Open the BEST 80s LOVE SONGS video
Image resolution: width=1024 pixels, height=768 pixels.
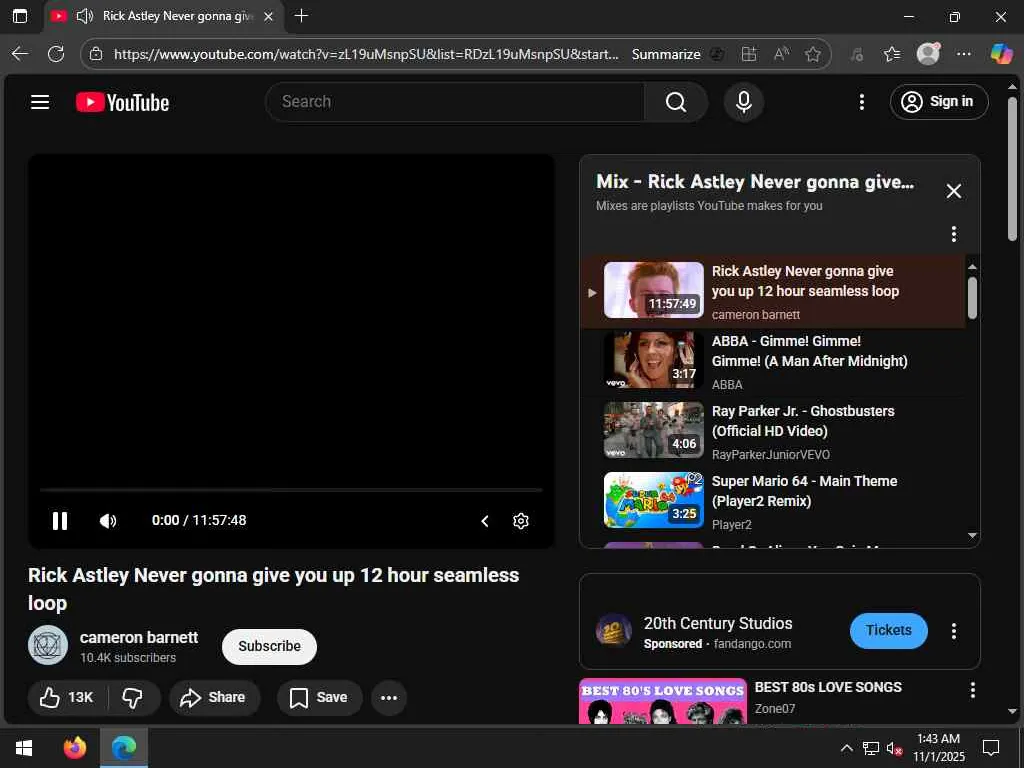tap(827, 687)
